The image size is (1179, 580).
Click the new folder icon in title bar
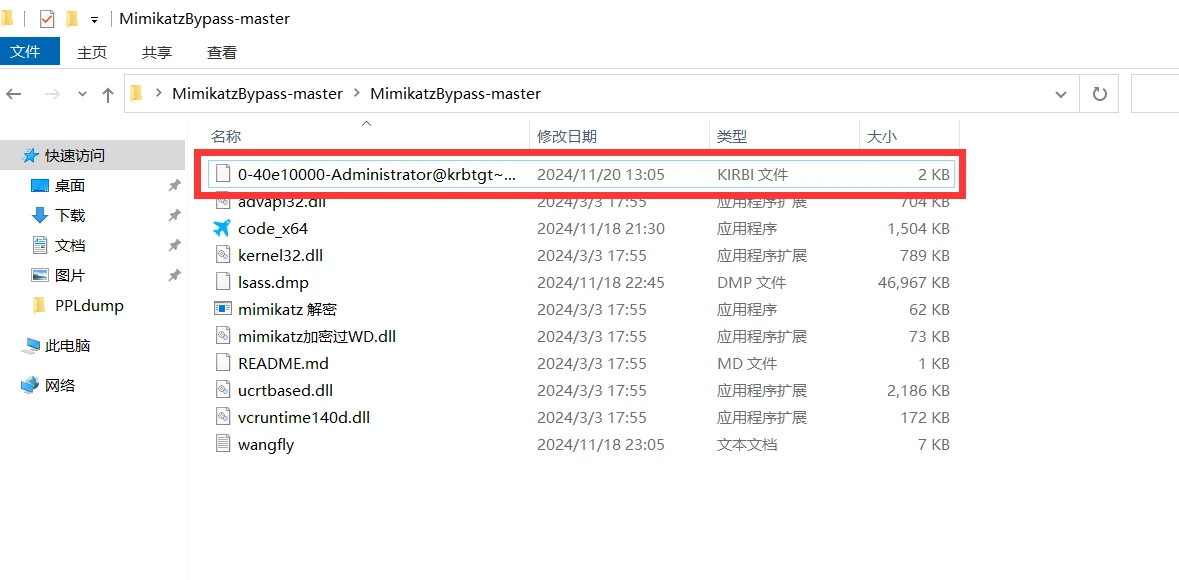pyautogui.click(x=72, y=19)
